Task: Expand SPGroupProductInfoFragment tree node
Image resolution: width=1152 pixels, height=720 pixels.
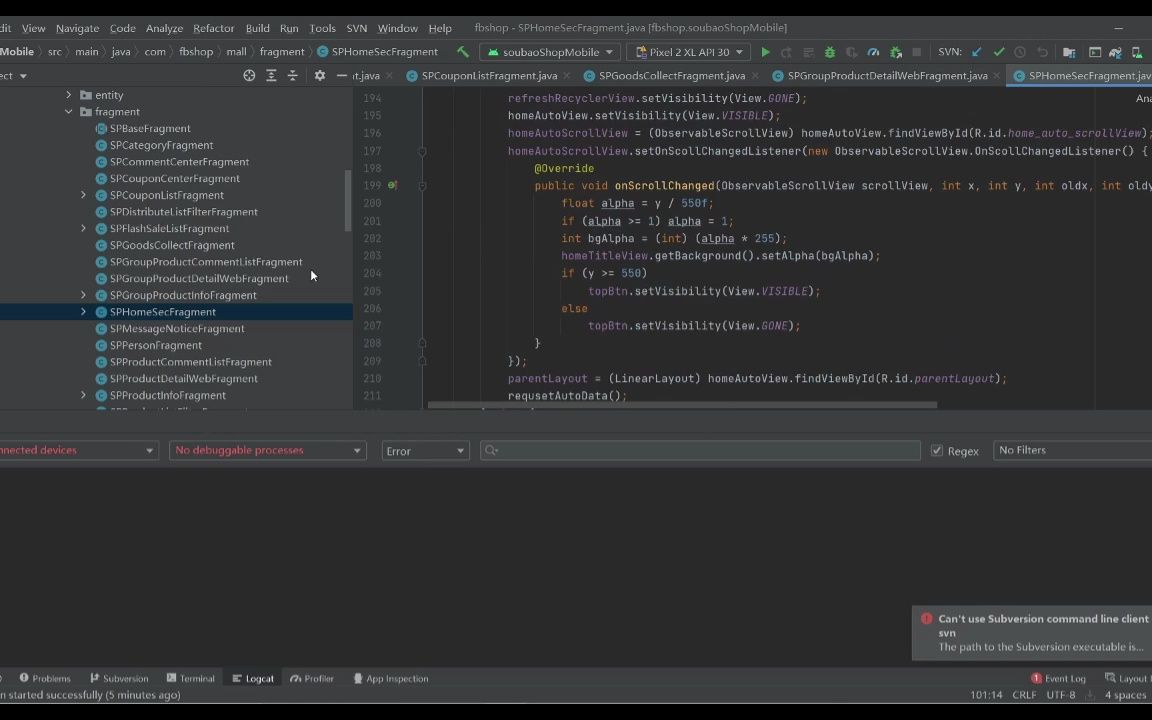Action: pos(83,295)
